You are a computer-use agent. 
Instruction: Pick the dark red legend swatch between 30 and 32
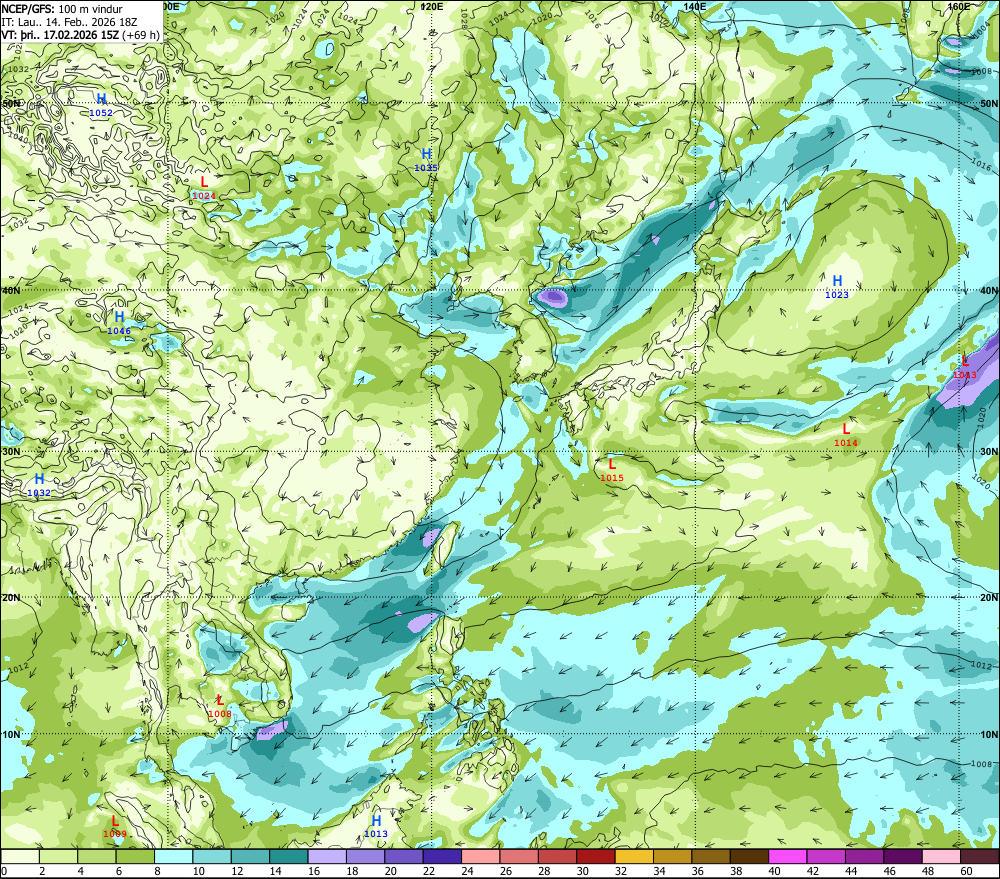pos(596,856)
